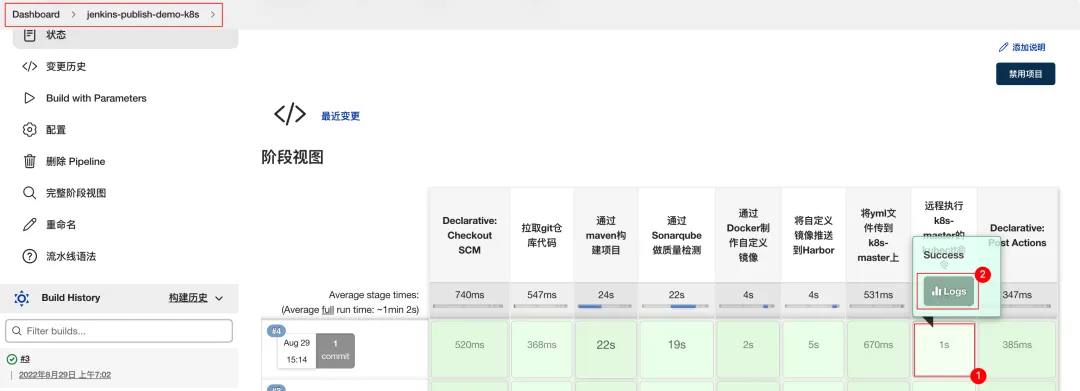This screenshot has height=391, width=1080.
Task: Expand chevron after jenkins-publish-demo-k8s breadcrumb
Action: click(213, 14)
